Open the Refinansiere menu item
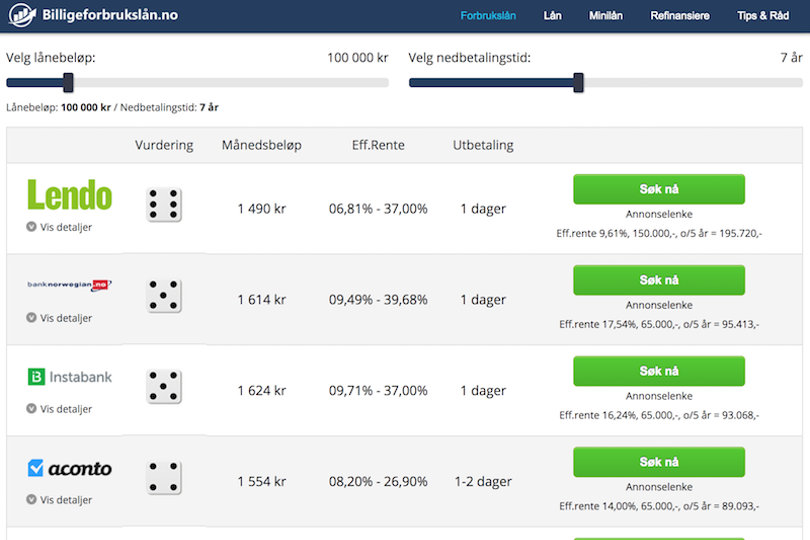This screenshot has height=540, width=810. [679, 16]
